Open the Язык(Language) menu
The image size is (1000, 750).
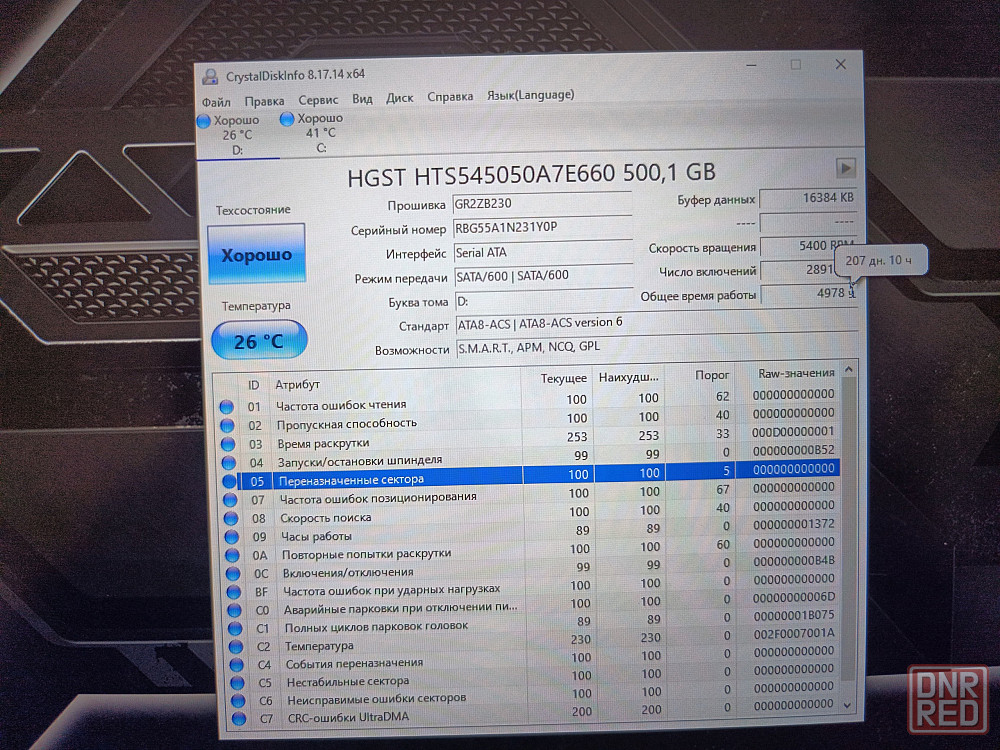[x=530, y=95]
